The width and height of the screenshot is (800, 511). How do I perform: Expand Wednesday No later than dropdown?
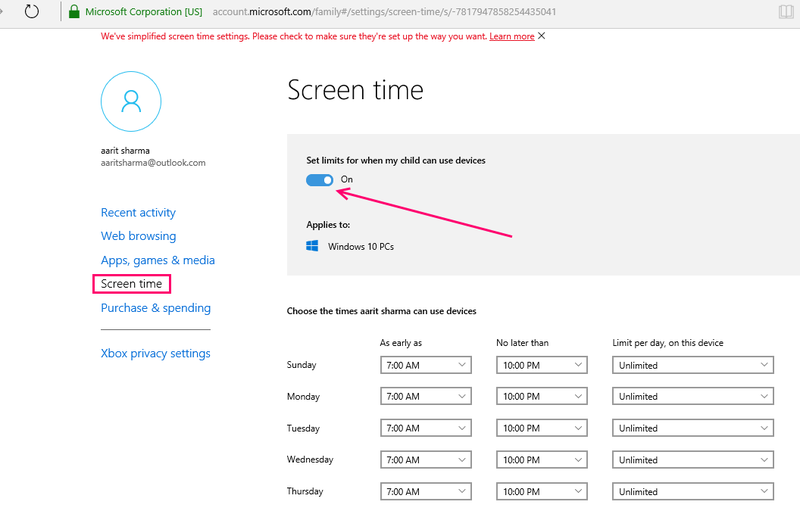[542, 459]
